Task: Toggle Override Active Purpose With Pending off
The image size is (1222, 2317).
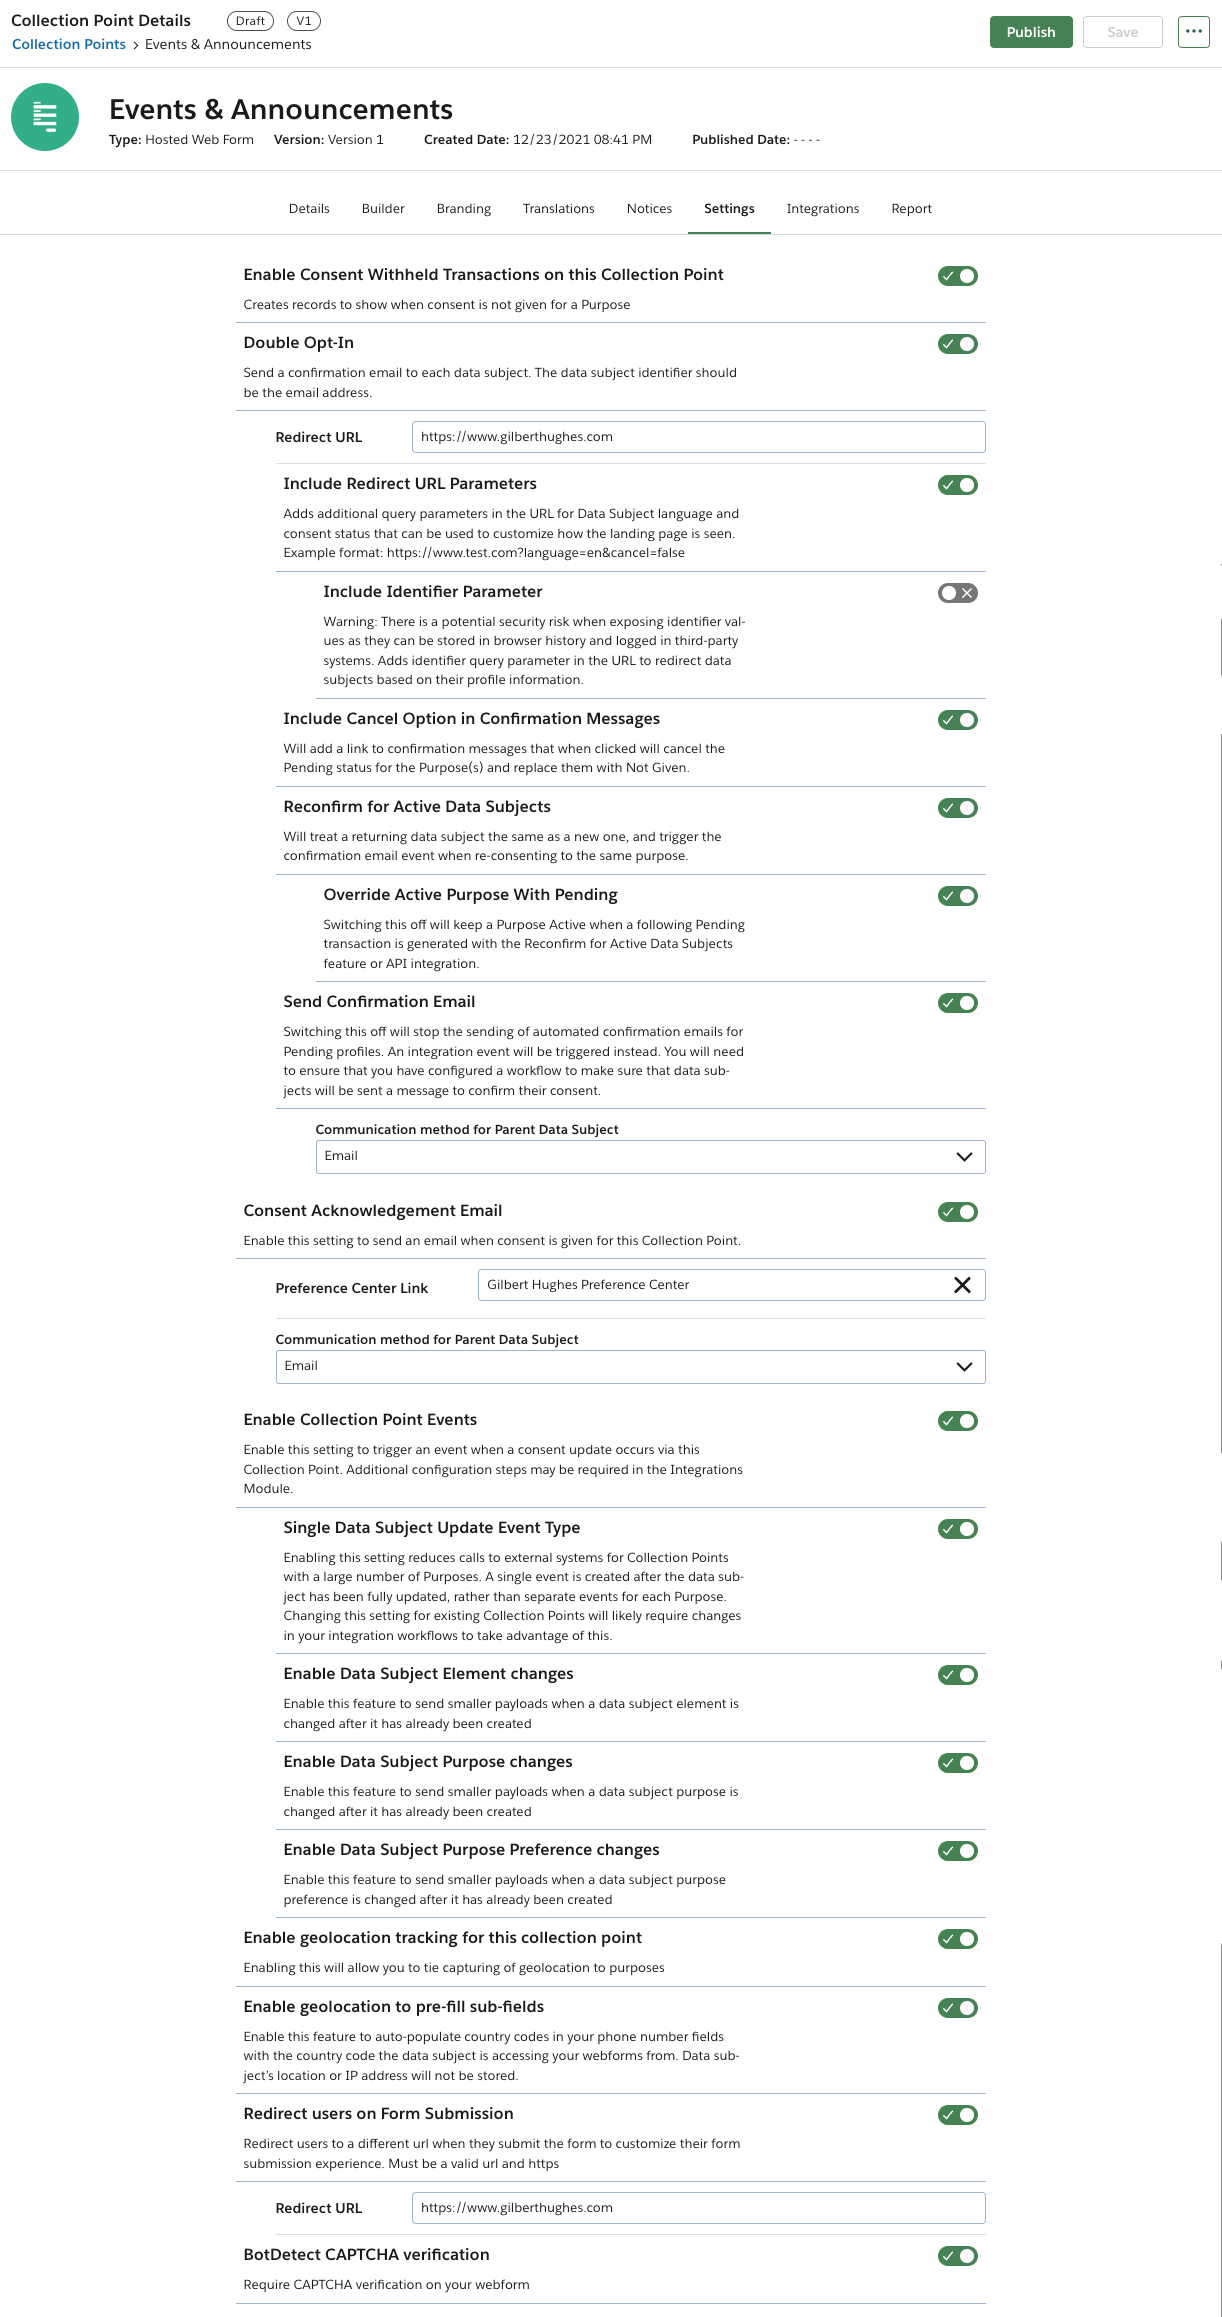Action: tap(956, 895)
